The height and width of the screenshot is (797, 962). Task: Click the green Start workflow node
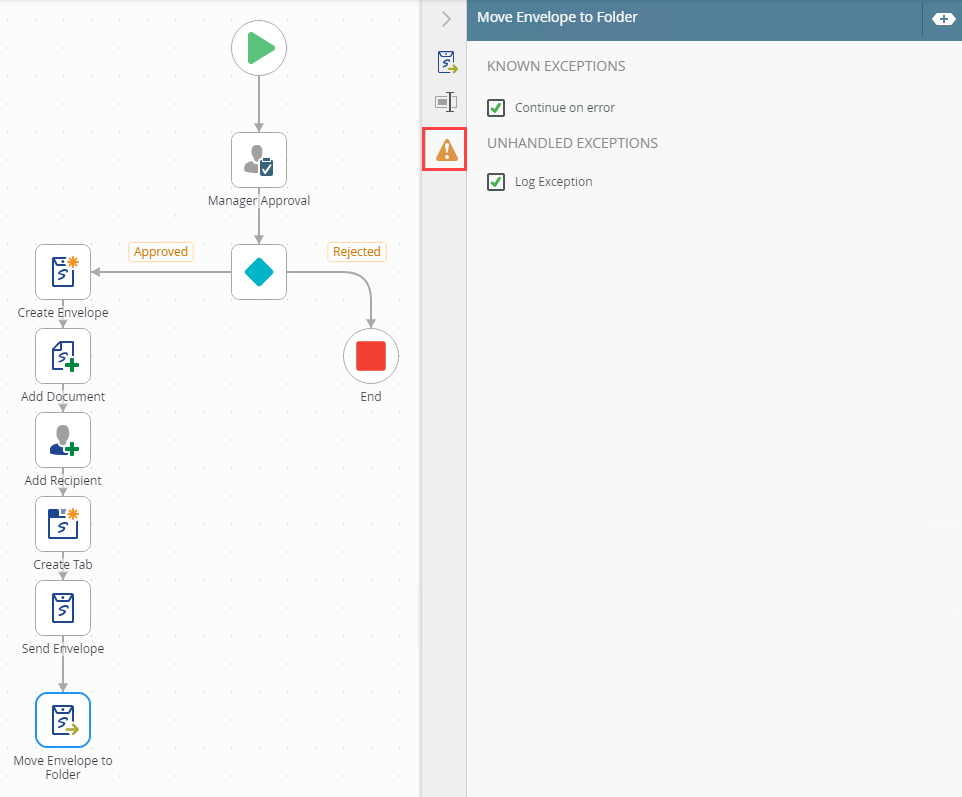tap(259, 48)
